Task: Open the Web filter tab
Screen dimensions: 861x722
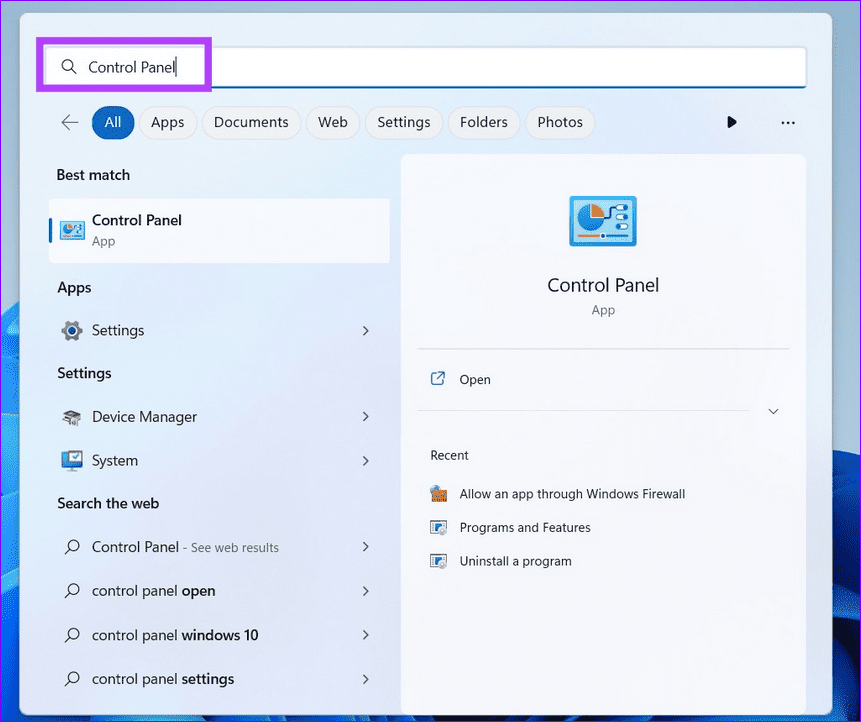Action: click(333, 122)
